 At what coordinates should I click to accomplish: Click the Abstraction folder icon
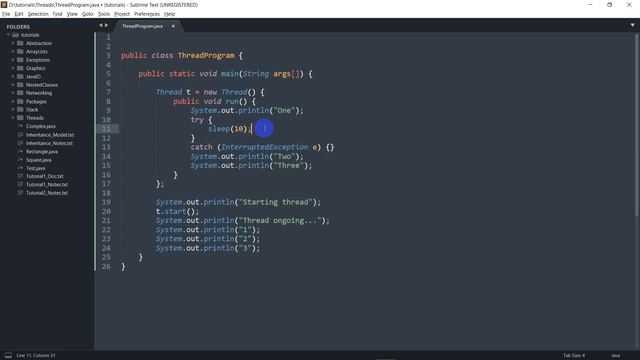pos(20,43)
